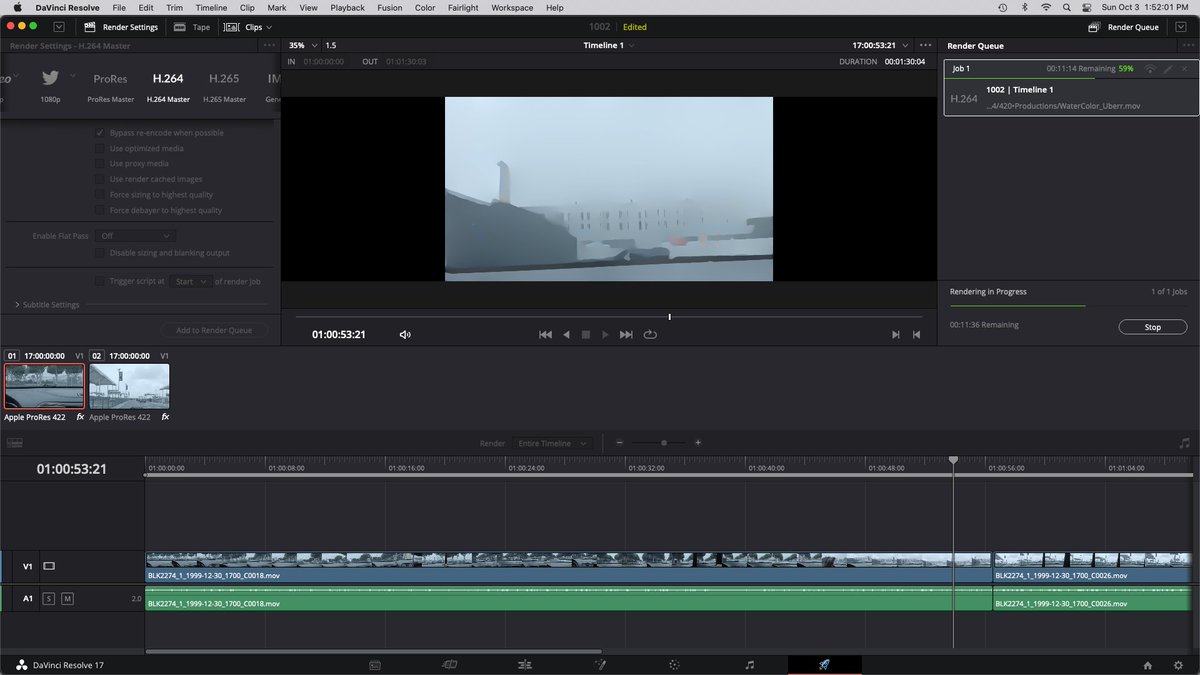This screenshot has height=675, width=1200.
Task: Jump to last frame in viewer
Action: [626, 335]
